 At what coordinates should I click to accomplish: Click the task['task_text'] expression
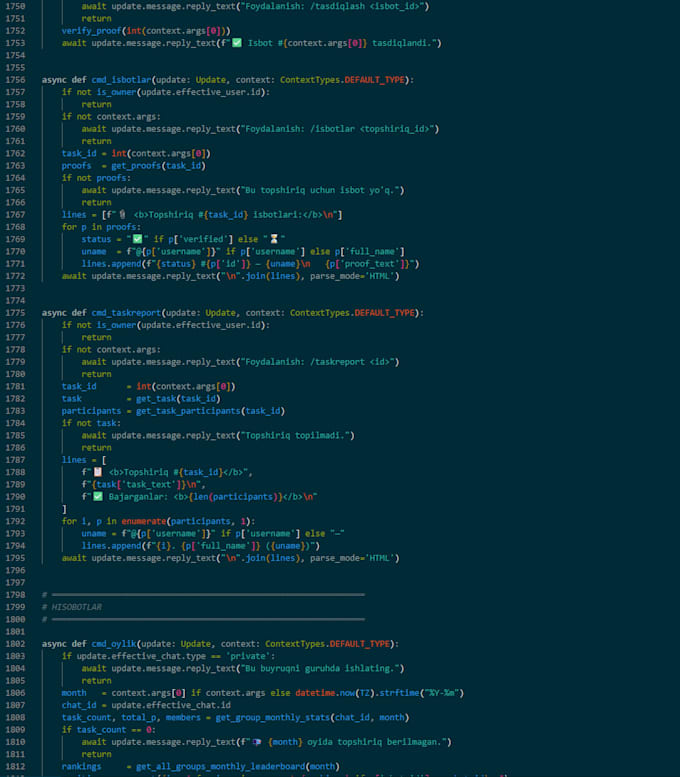pos(139,485)
